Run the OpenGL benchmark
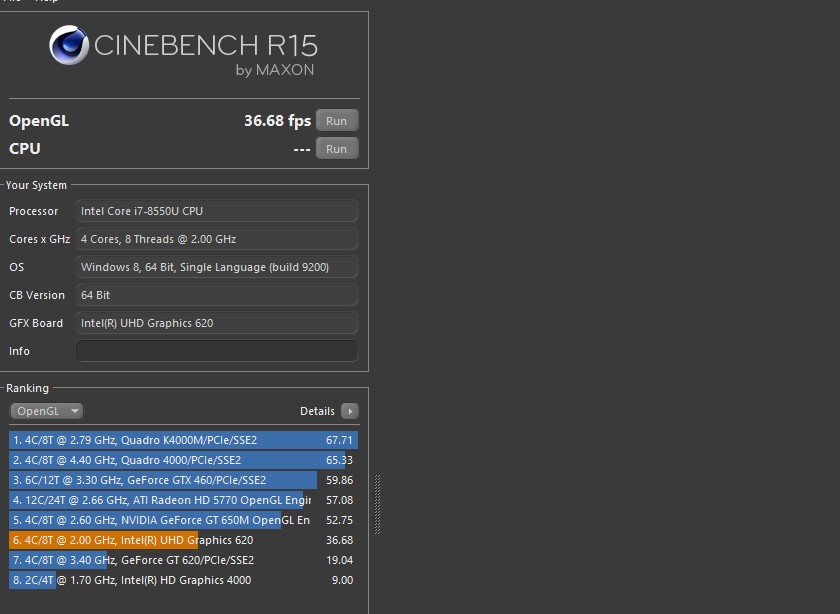The image size is (840, 614). tap(337, 121)
